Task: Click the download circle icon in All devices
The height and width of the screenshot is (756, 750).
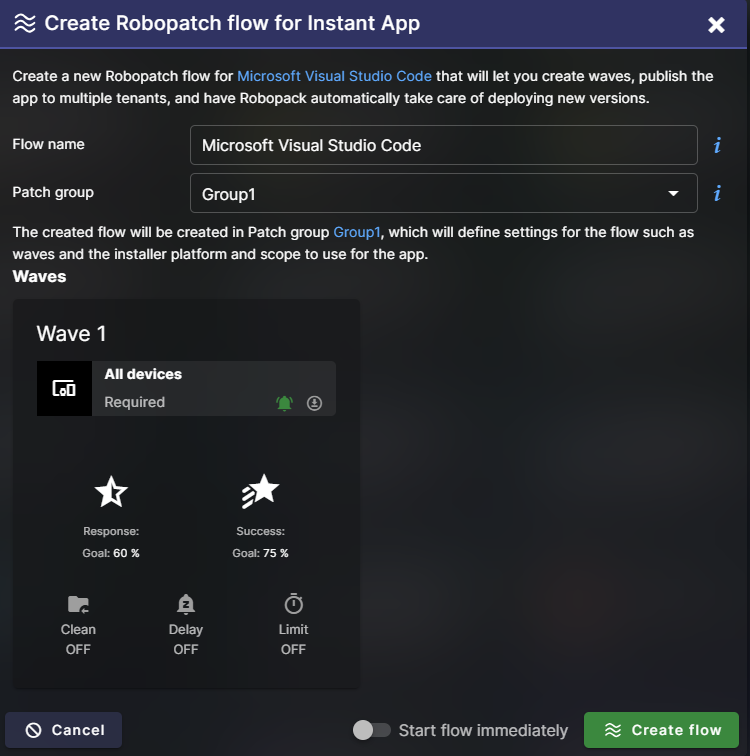Action: [x=314, y=403]
